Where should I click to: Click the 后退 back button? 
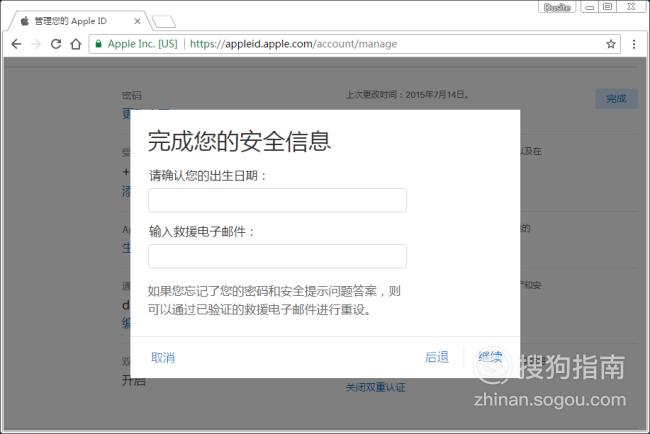pyautogui.click(x=437, y=357)
